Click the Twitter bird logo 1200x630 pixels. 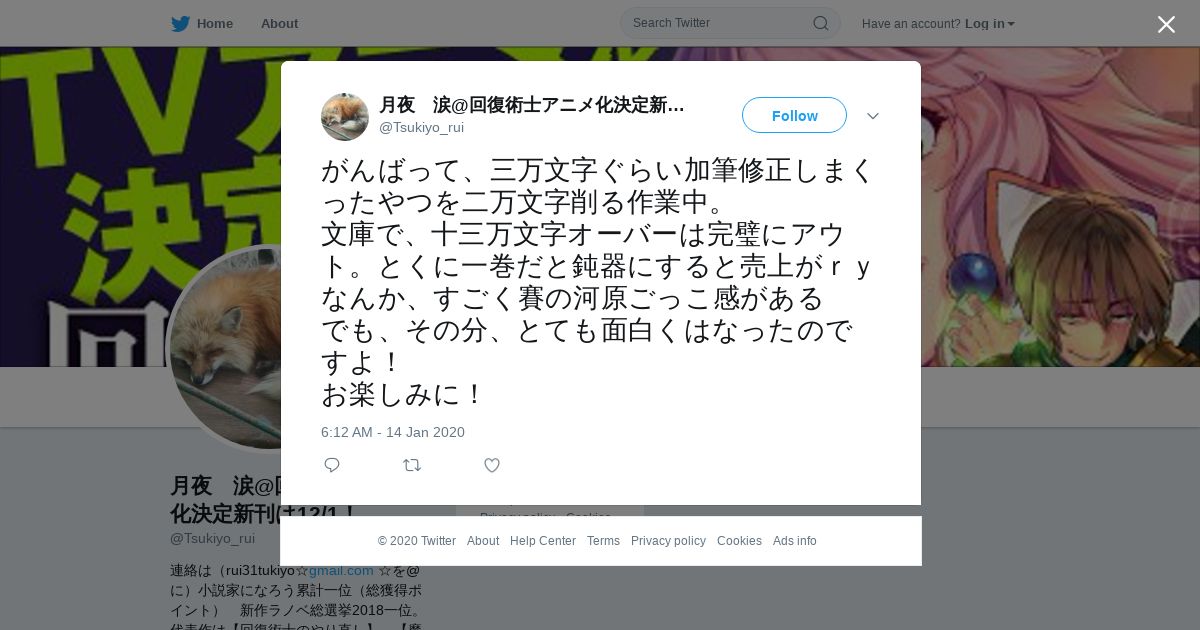(180, 23)
